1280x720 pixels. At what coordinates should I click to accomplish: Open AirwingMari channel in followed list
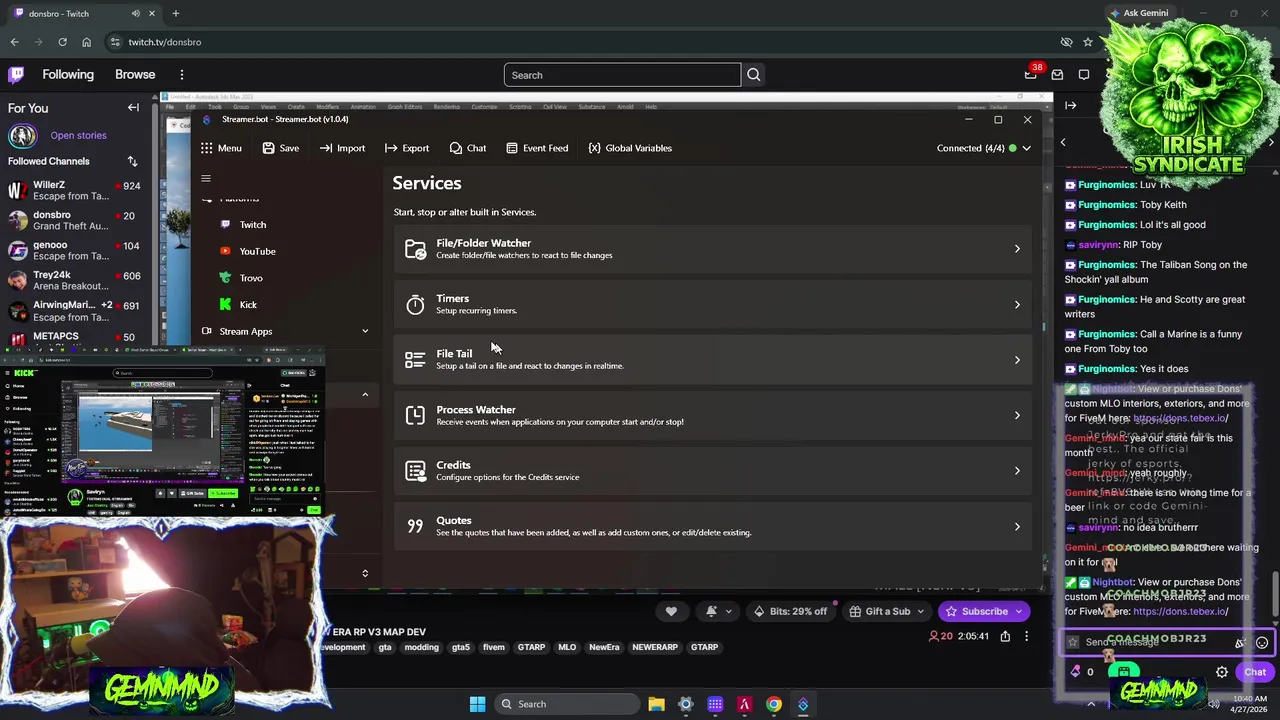click(74, 310)
